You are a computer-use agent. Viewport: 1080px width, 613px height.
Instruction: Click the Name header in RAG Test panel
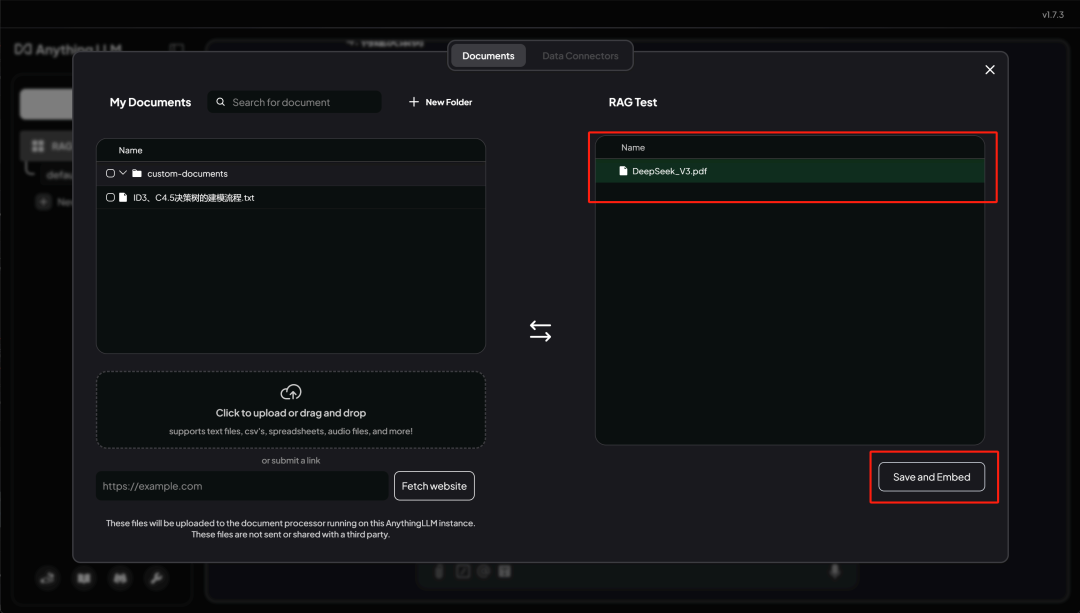pos(633,147)
